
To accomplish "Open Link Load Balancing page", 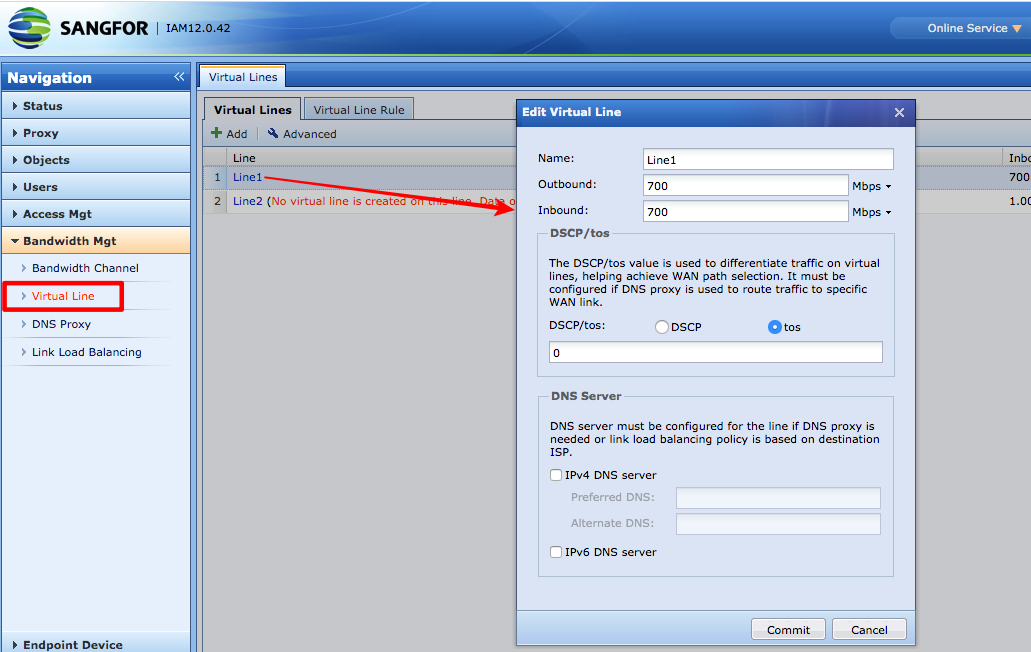I will (86, 352).
